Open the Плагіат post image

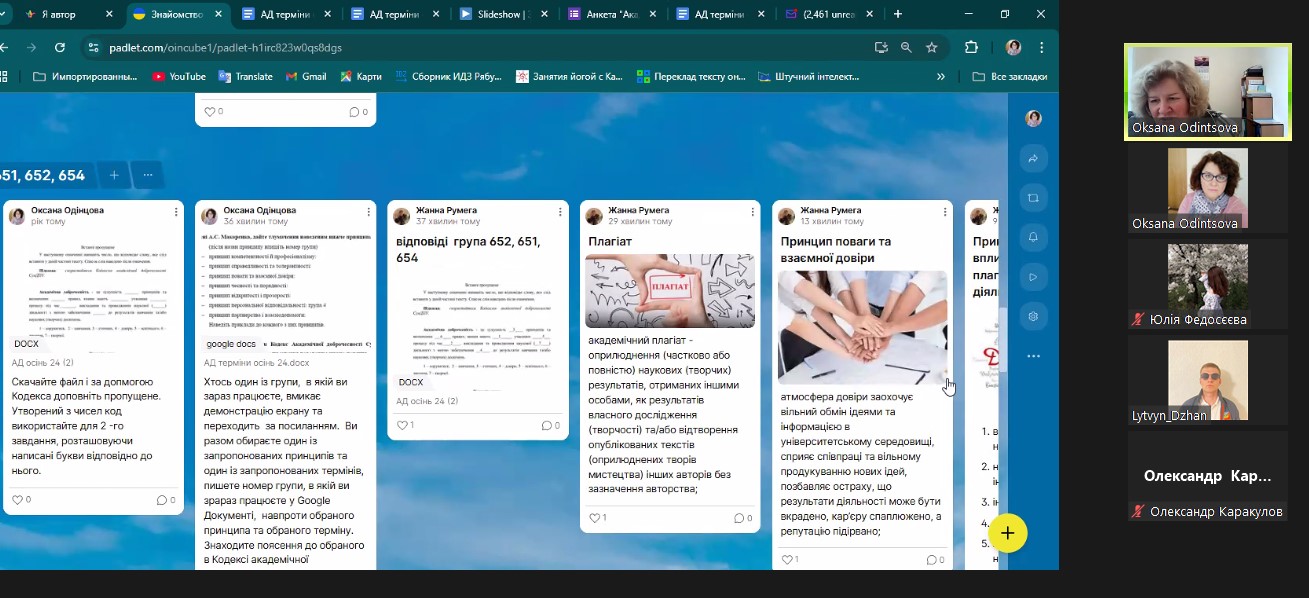667,291
